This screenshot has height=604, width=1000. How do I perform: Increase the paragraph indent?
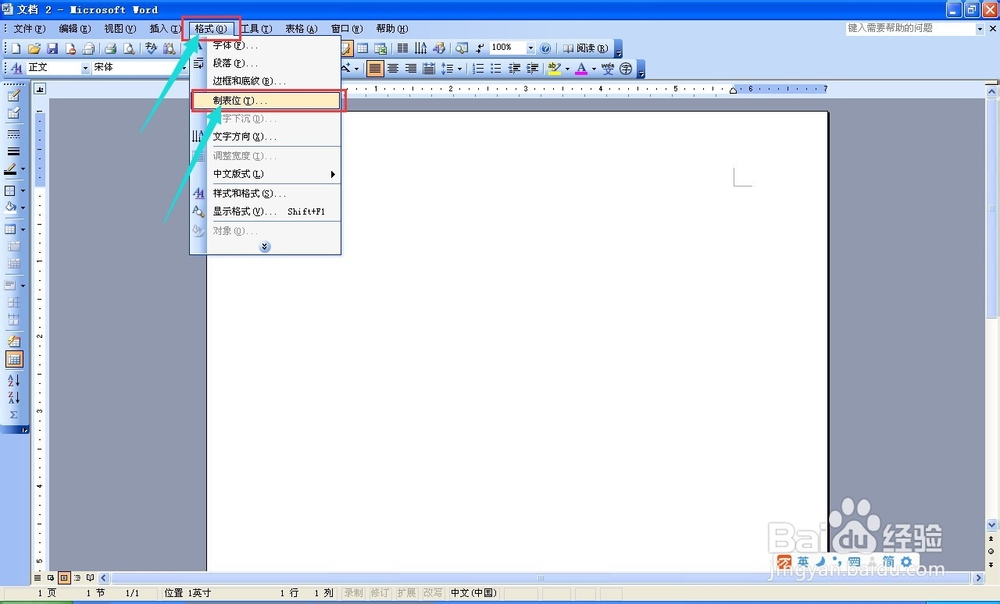tap(532, 68)
